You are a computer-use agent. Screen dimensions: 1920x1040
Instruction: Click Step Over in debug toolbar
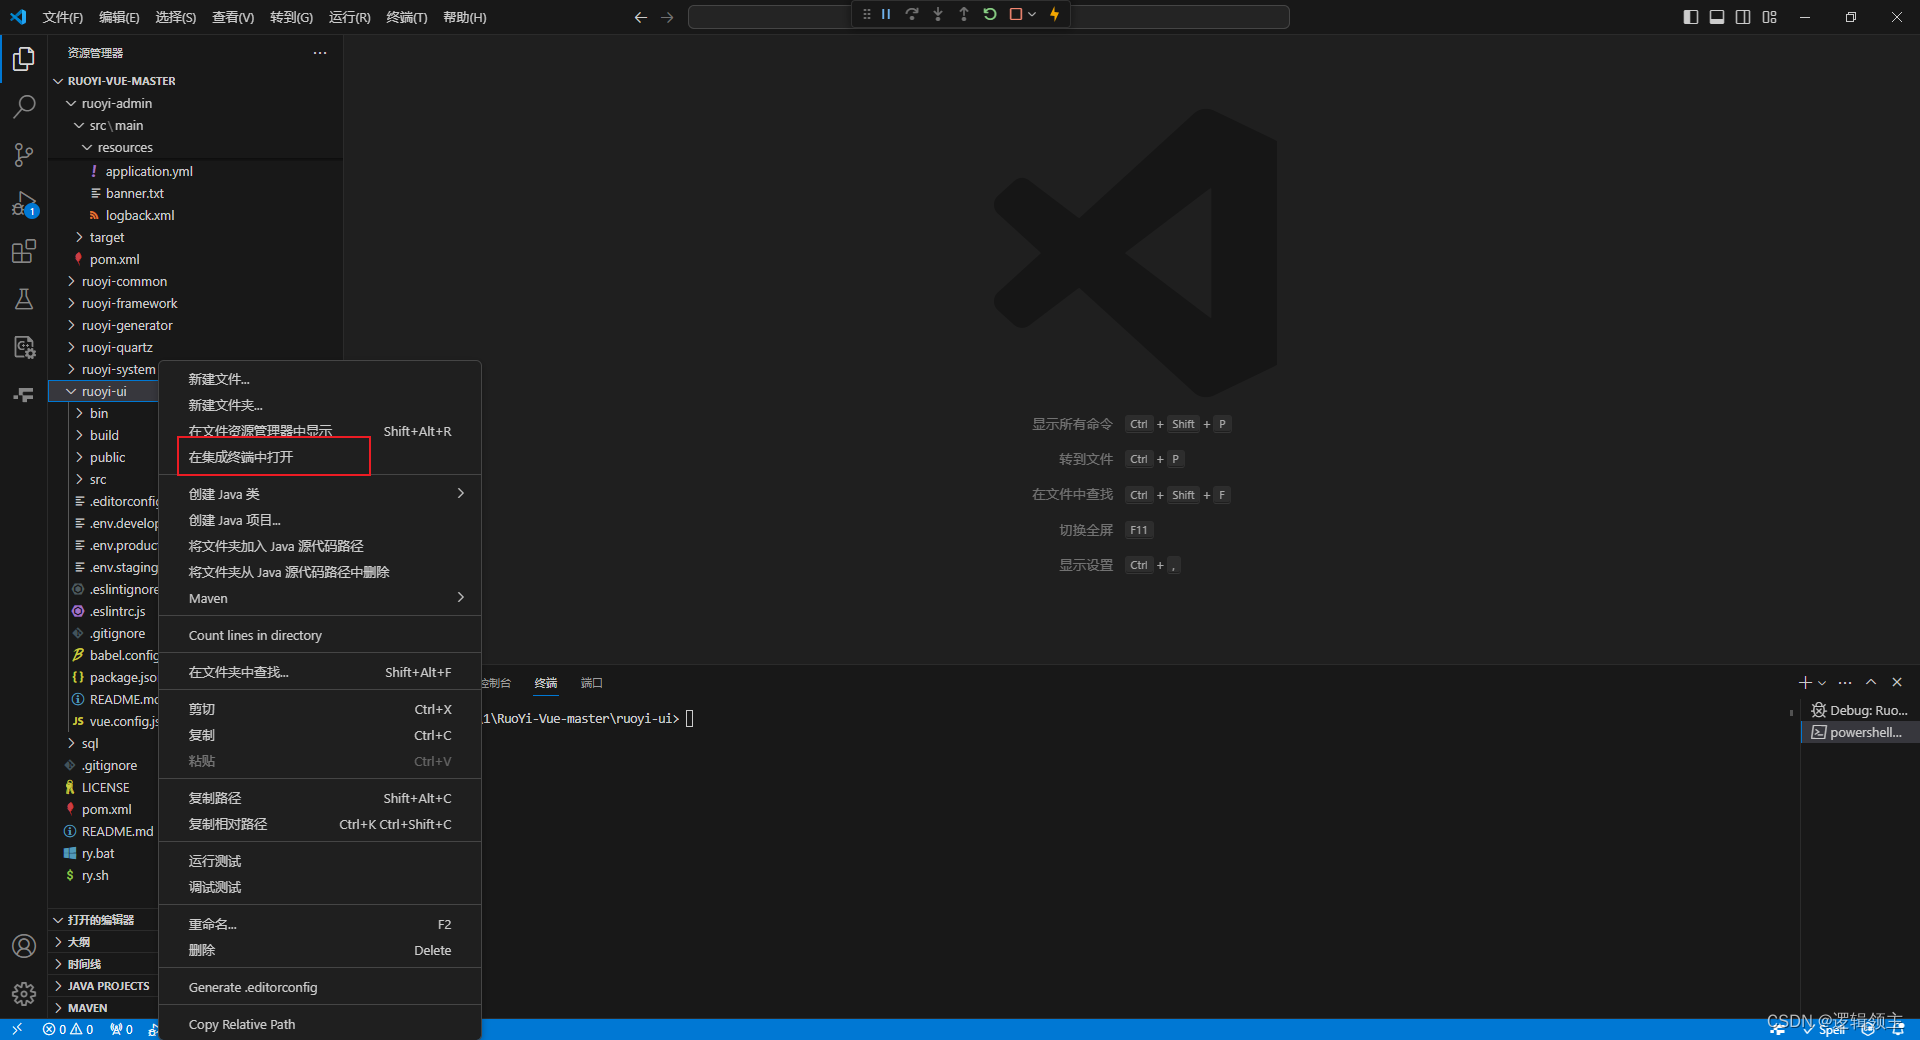[x=912, y=15]
